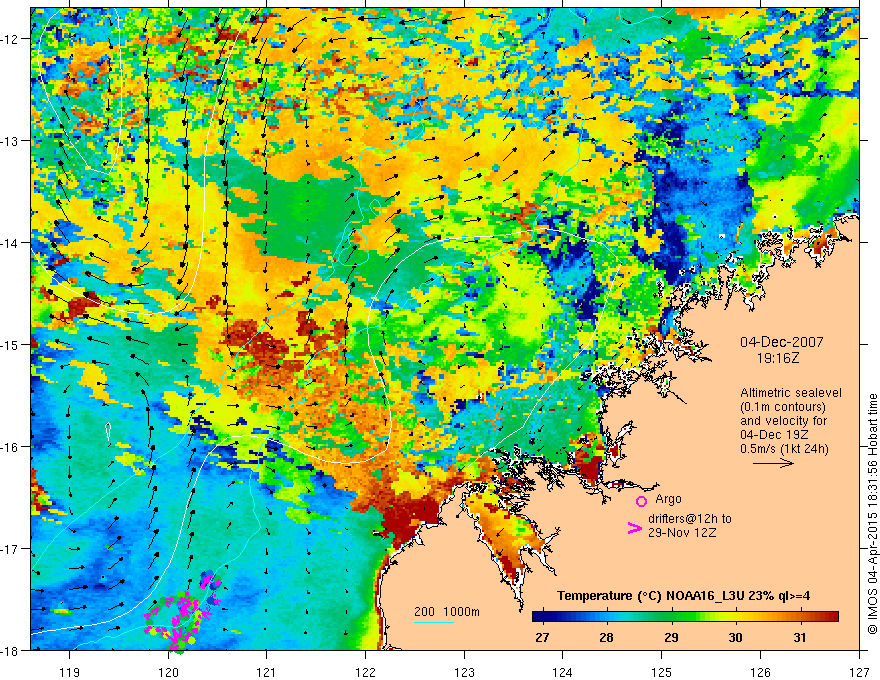
Task: Click the 'Altimetric sealevel' caption line
Action: click(791, 393)
